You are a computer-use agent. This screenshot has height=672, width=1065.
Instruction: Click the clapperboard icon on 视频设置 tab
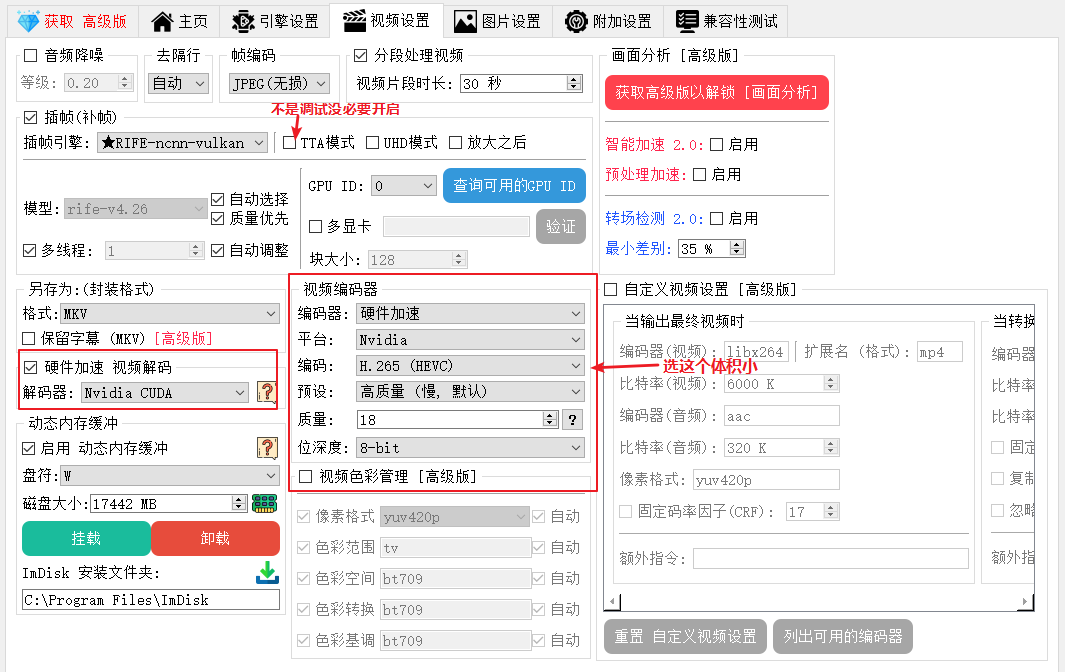click(x=354, y=21)
